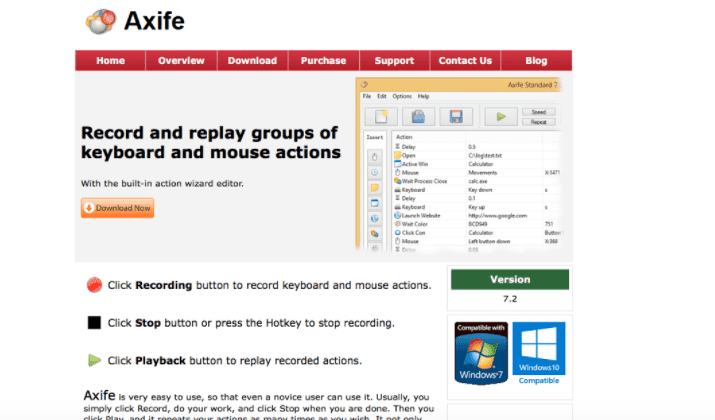The width and height of the screenshot is (715, 420).
Task: Click the window icon of Active Win row
Action: tap(398, 164)
